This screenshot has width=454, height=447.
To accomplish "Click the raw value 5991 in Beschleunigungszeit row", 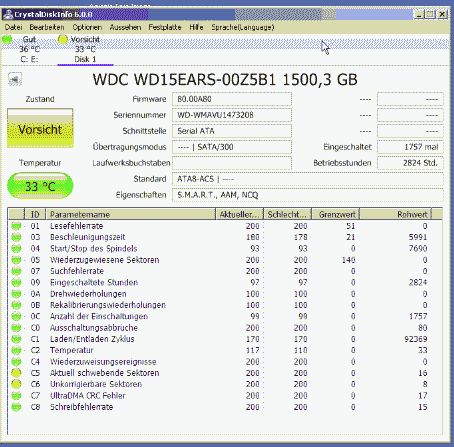I will click(418, 237).
